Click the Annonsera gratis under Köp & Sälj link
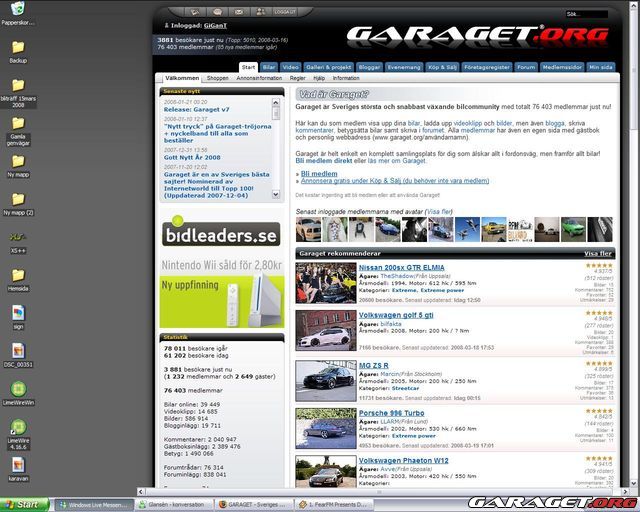 point(395,181)
